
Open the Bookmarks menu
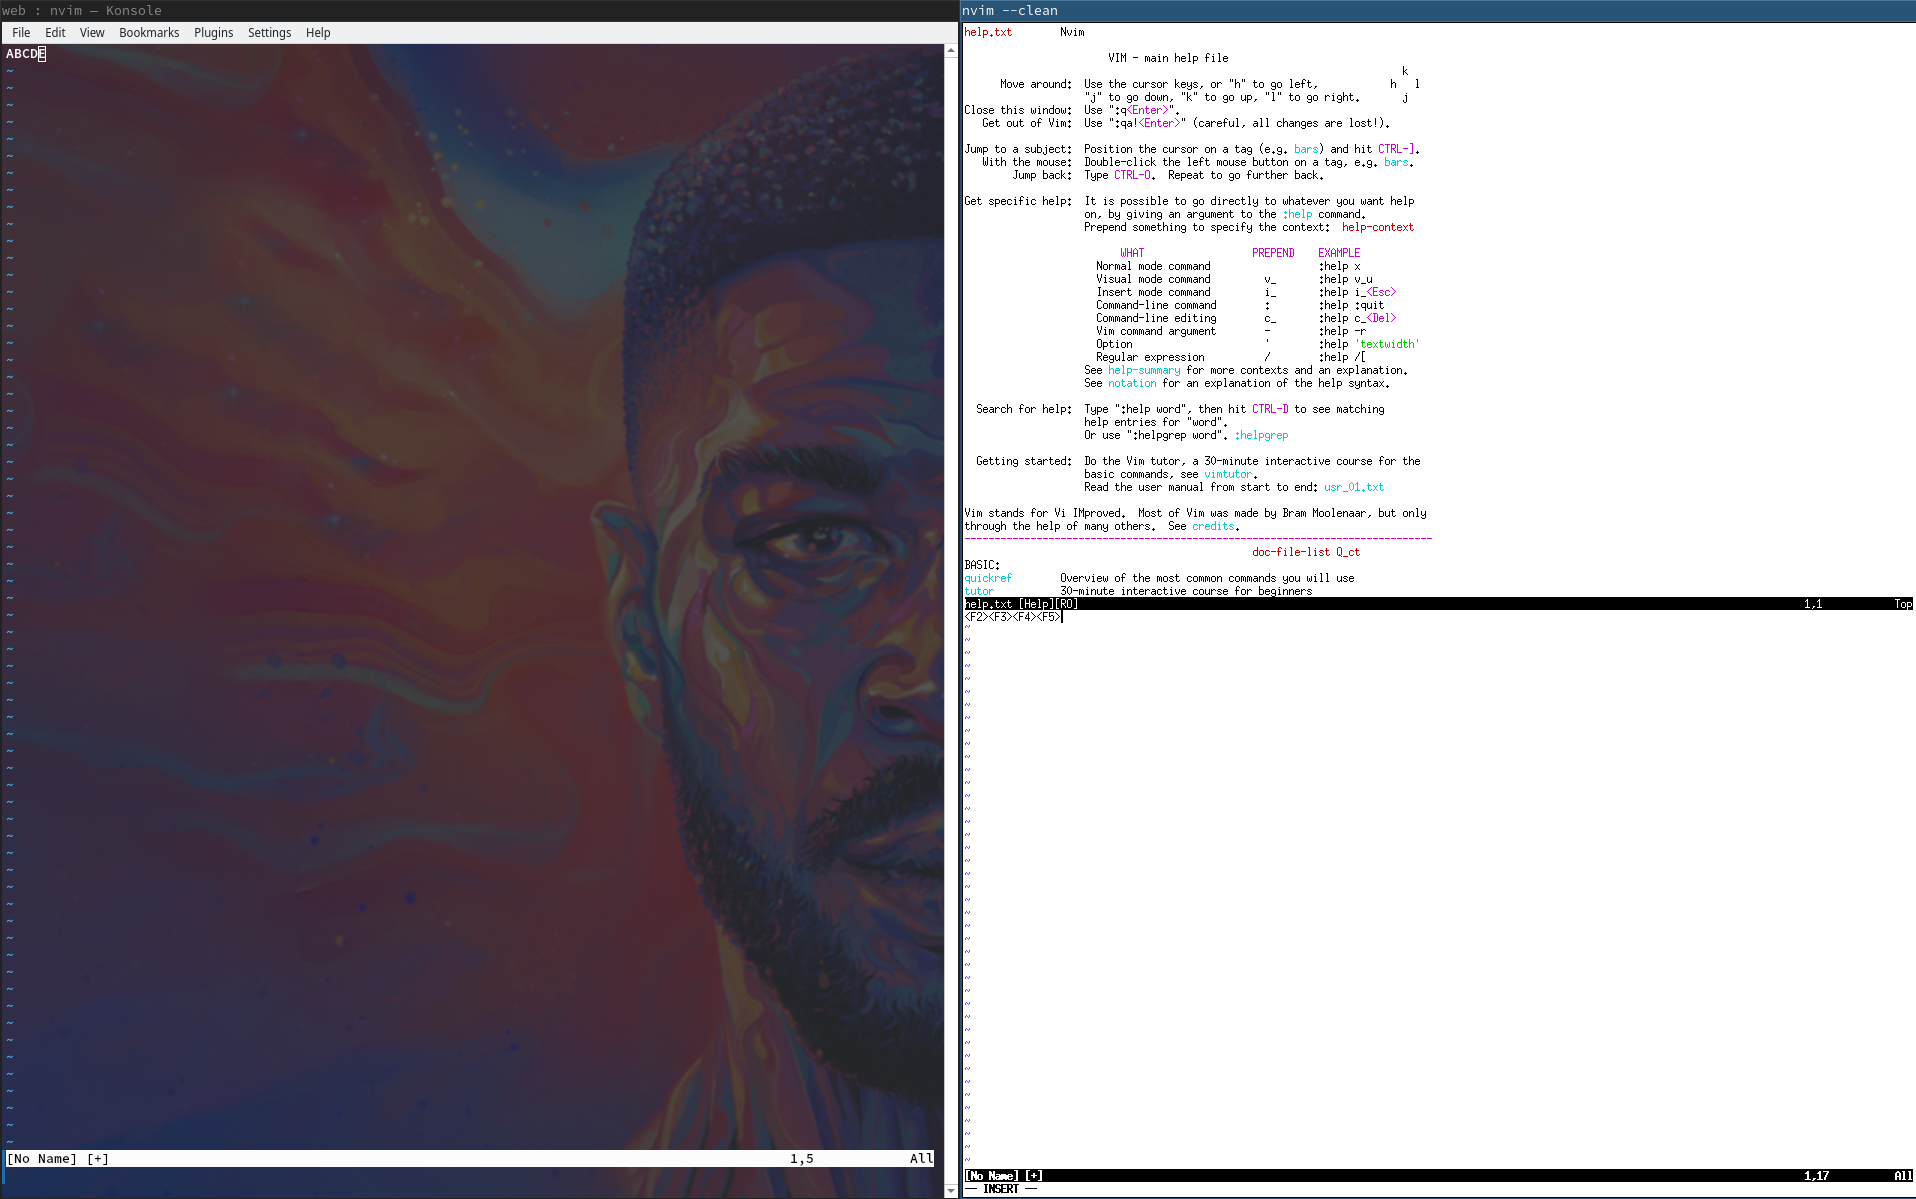click(148, 32)
